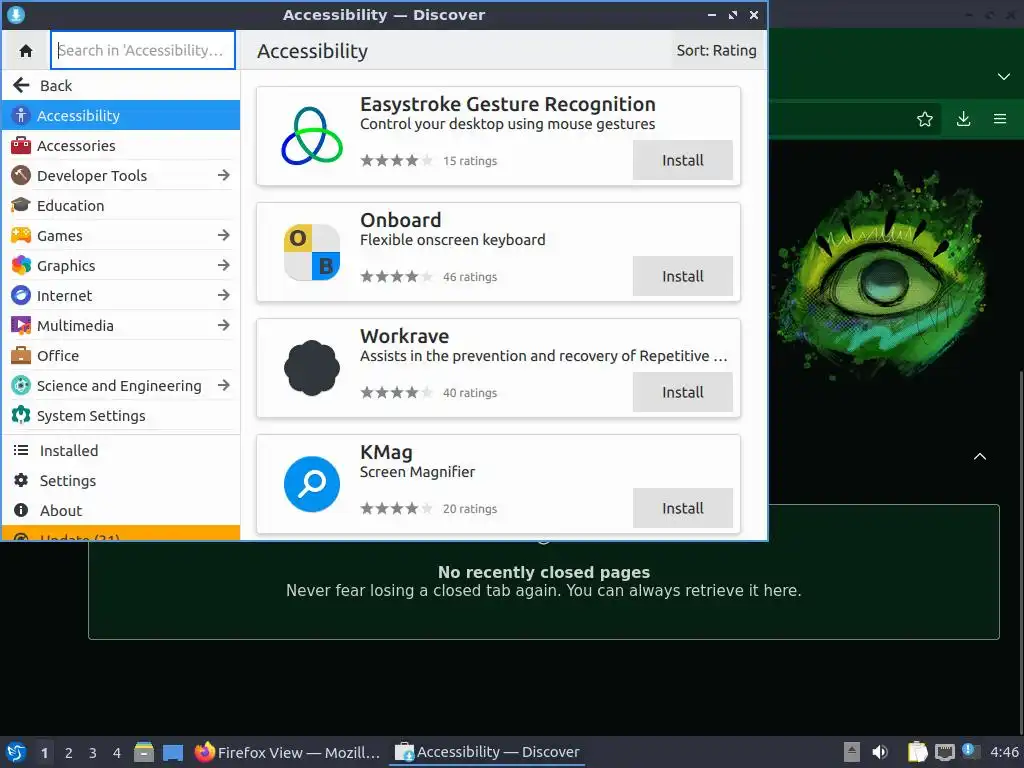Open the Accessories category
This screenshot has width=1024, height=768.
click(121, 146)
